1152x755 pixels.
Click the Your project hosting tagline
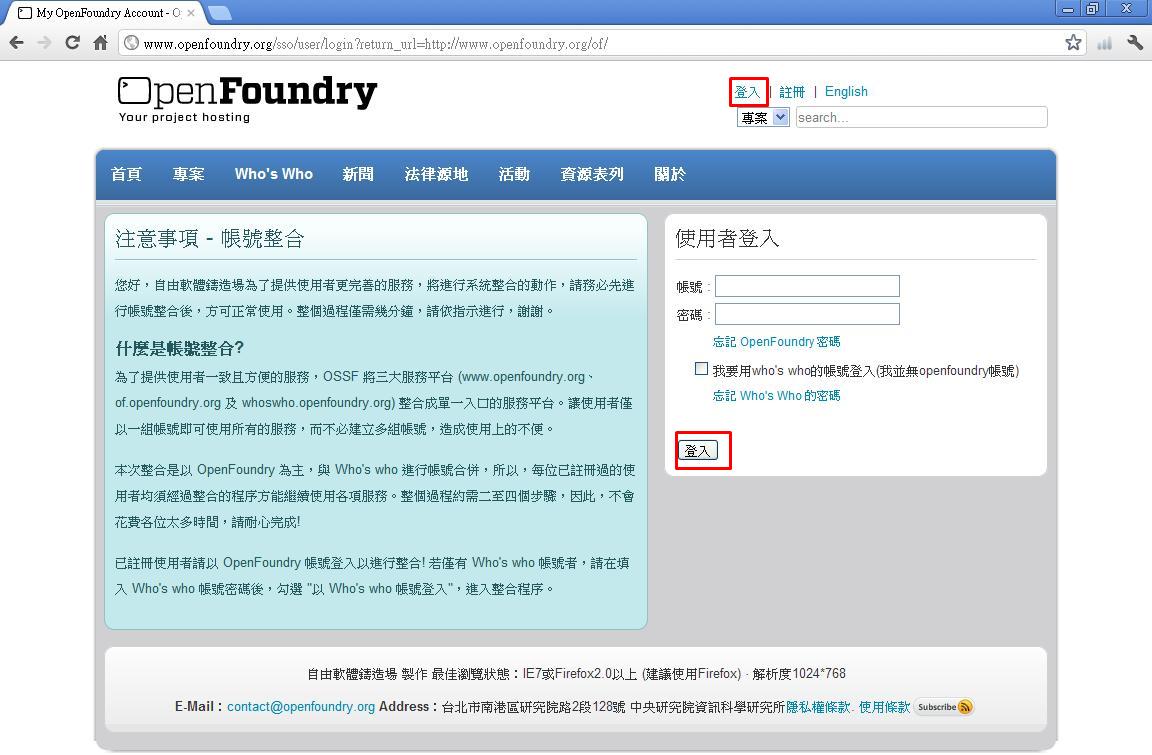(184, 118)
